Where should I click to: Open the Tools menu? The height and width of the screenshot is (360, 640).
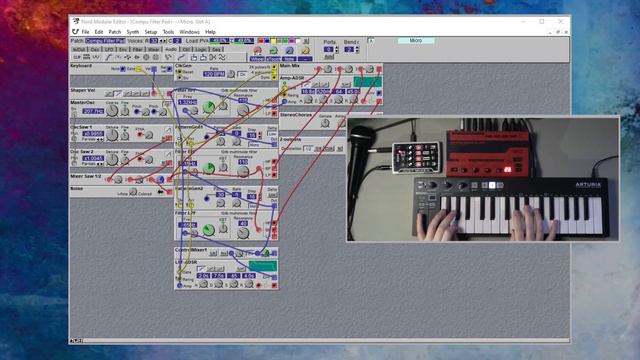click(x=168, y=32)
